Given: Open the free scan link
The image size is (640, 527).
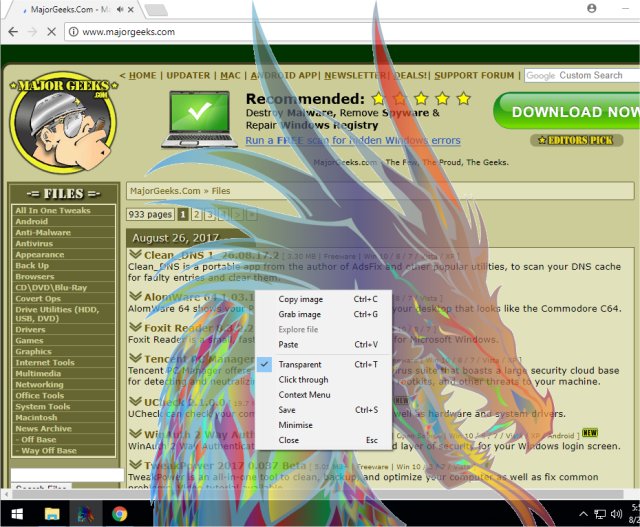Looking at the screenshot, I should [x=353, y=140].
